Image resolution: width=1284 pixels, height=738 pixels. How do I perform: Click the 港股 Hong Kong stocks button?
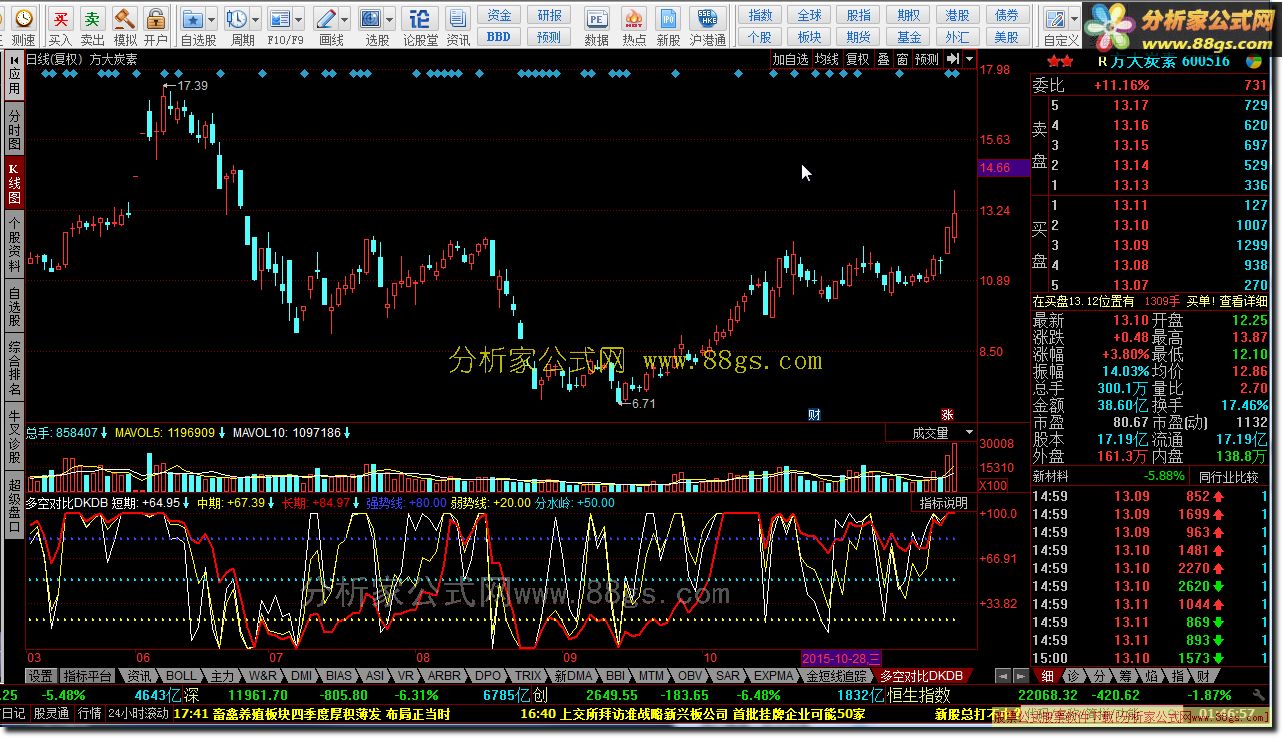click(x=957, y=15)
